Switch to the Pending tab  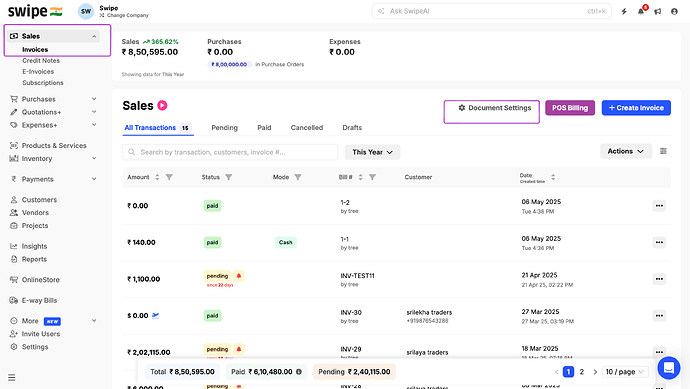pos(224,128)
